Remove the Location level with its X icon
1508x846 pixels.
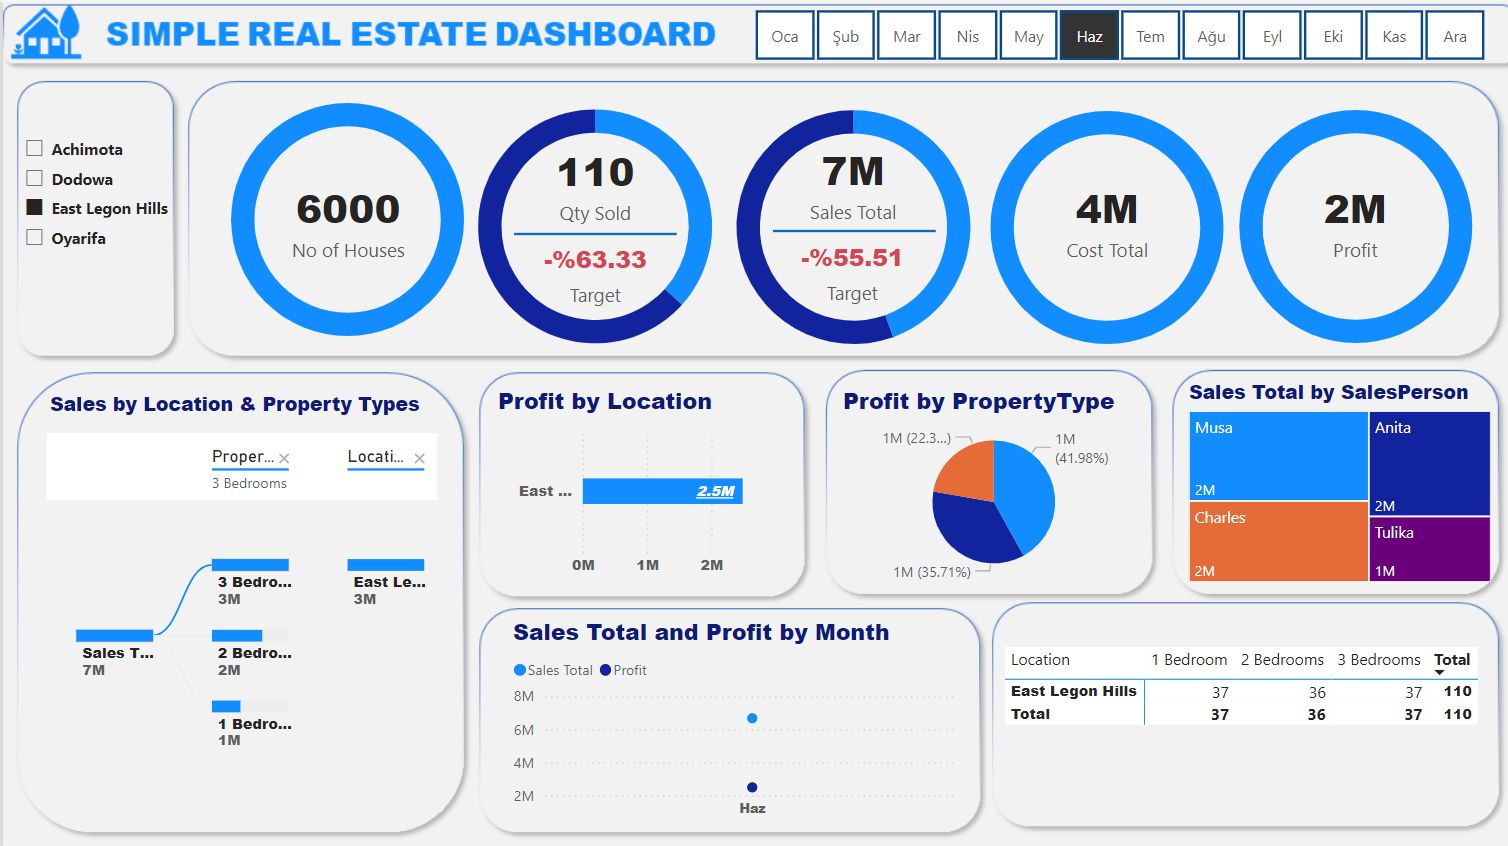tap(419, 459)
